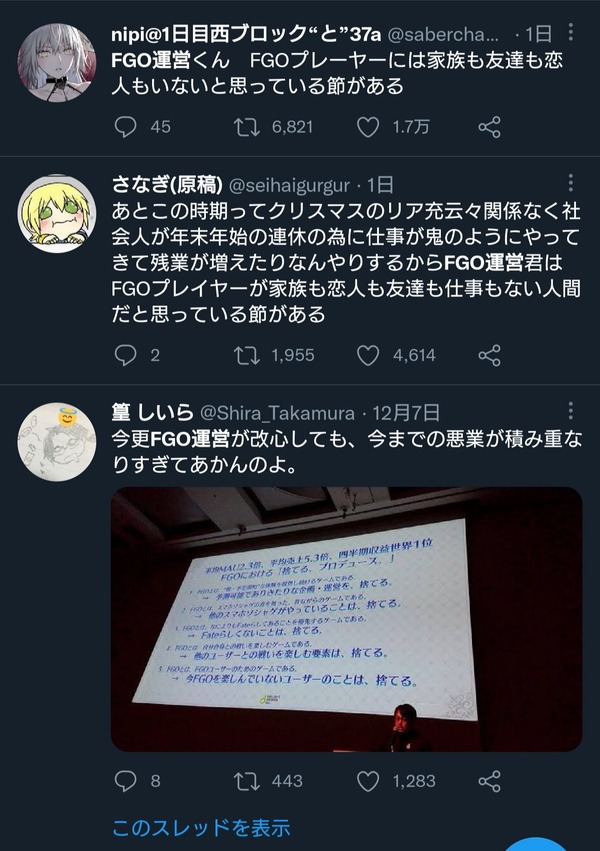Share 篁 しいら's tweet
Screen dimensions: 600x851
click(489, 781)
